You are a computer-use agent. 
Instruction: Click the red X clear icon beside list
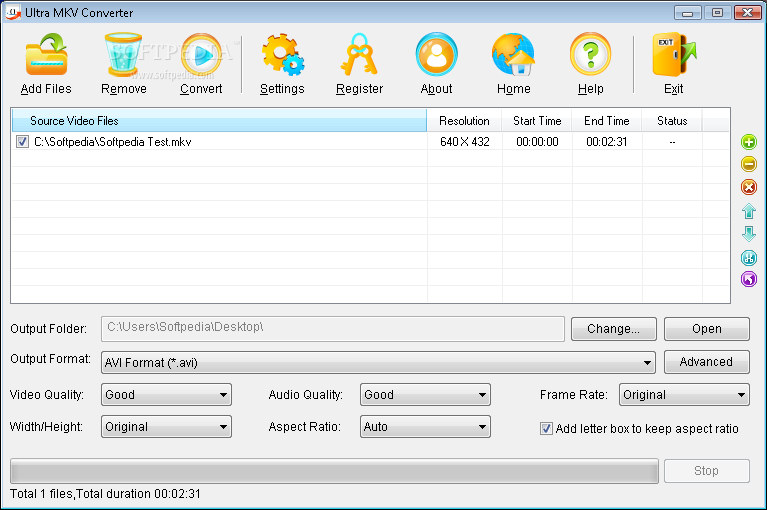tap(748, 187)
